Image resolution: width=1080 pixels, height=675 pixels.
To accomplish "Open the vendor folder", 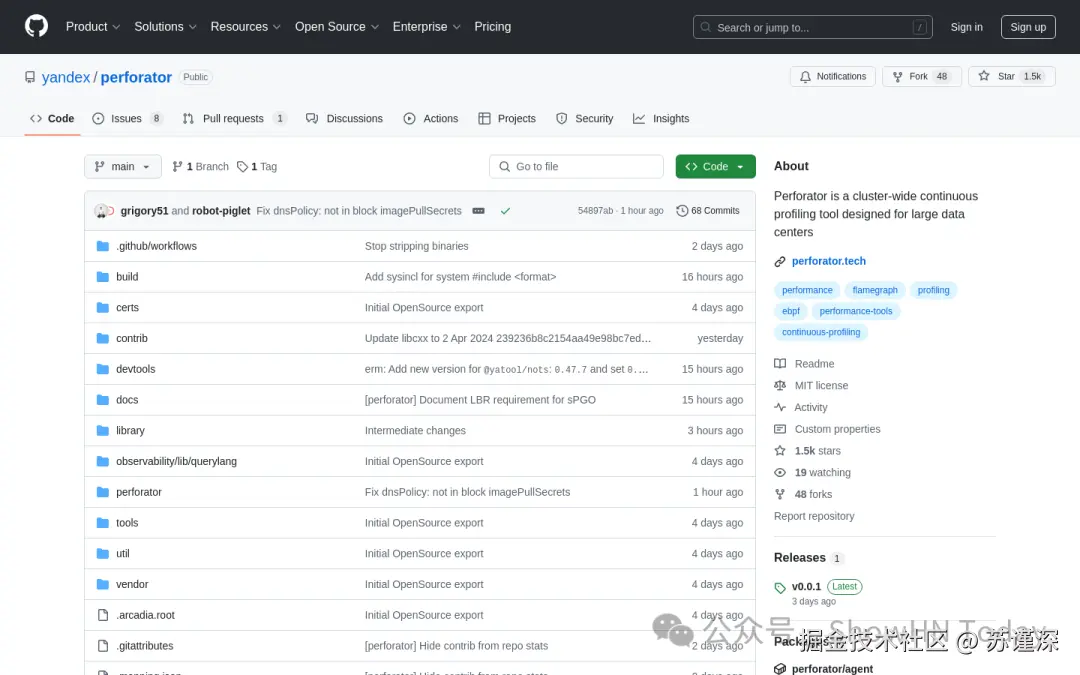I will [x=132, y=584].
